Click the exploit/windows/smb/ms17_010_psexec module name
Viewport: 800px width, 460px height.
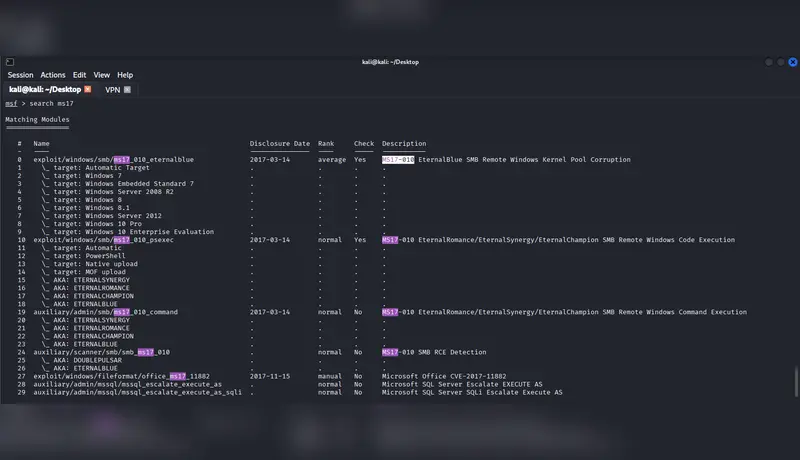pos(104,240)
